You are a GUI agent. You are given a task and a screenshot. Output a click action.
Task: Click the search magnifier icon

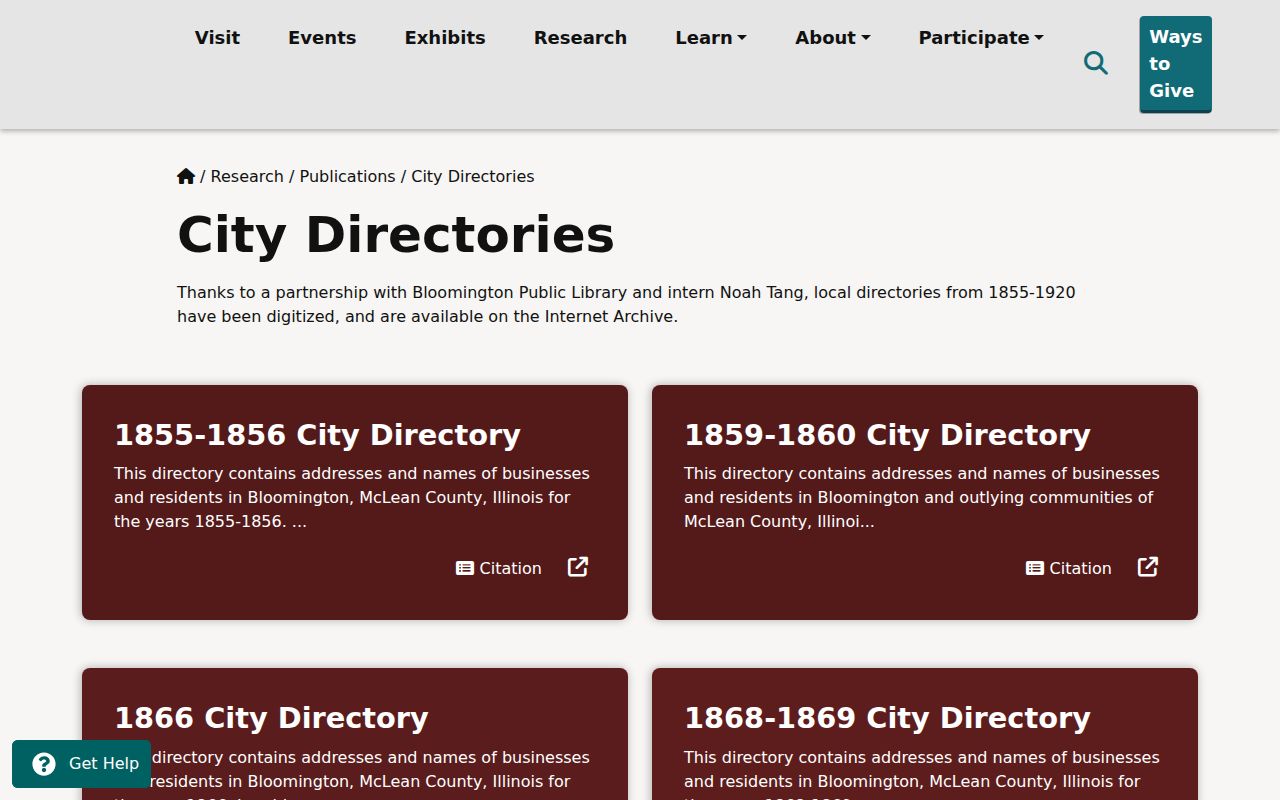click(x=1096, y=63)
